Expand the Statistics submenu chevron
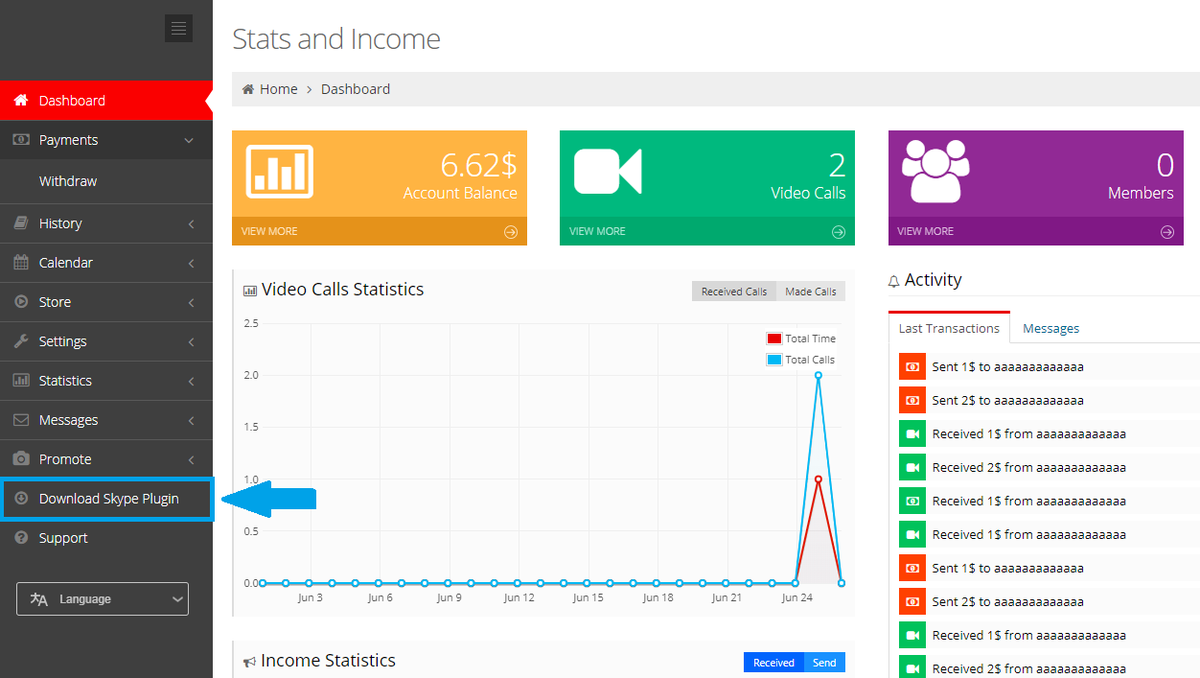 pos(191,381)
